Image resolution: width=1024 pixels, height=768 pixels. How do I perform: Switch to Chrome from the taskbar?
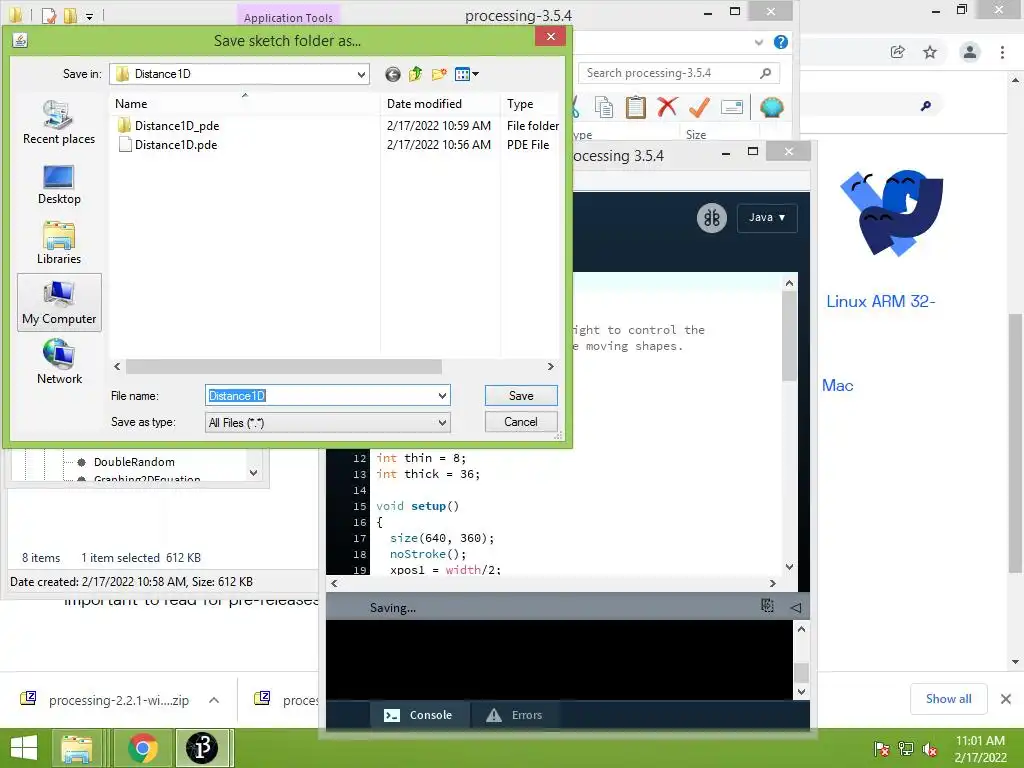(143, 748)
